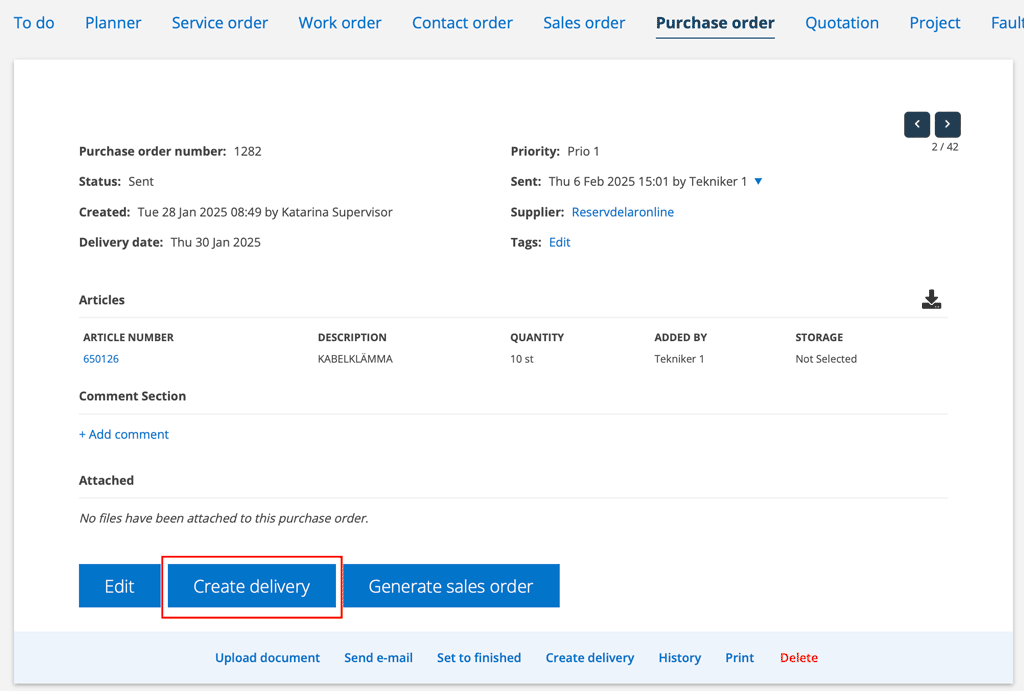Go to next purchase order arrow
Screen dimensions: 1024x691
[x=947, y=124]
